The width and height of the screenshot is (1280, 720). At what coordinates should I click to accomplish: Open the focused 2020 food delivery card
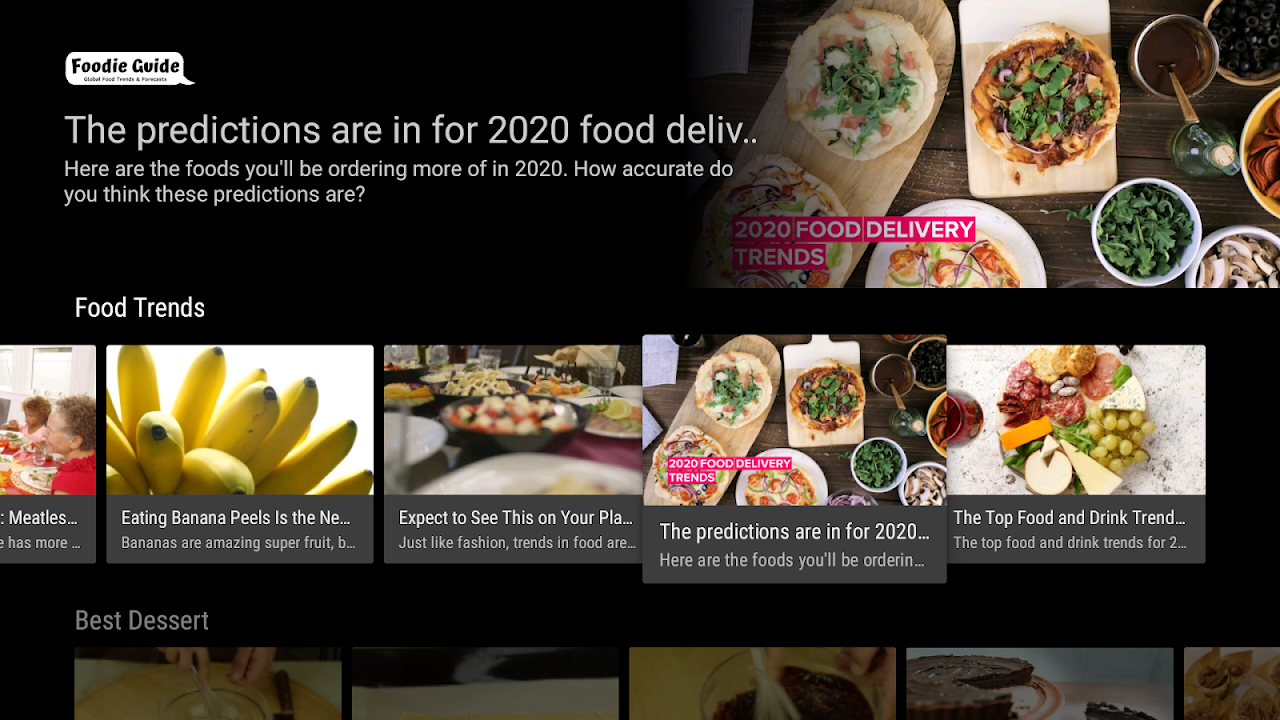tap(794, 459)
